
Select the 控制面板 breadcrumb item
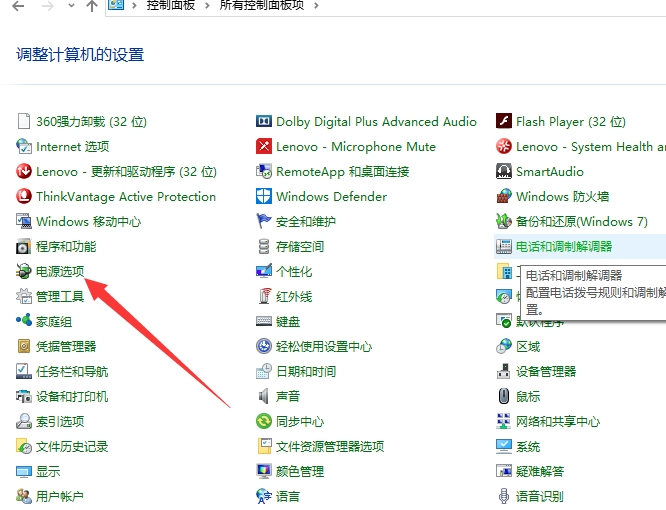[171, 5]
